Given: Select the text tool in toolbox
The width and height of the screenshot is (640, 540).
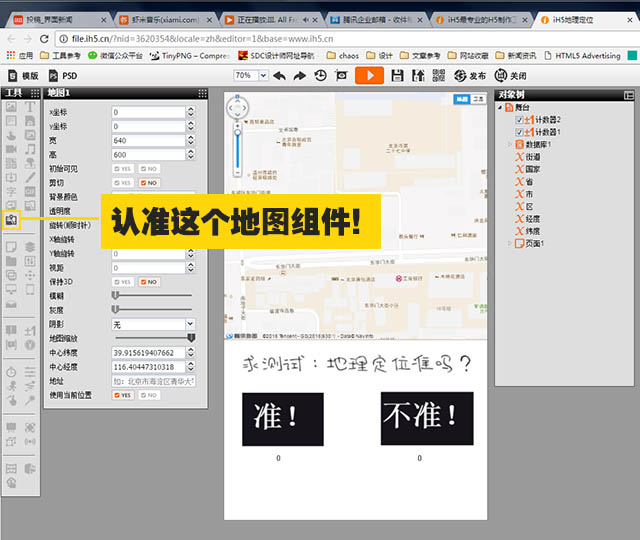Looking at the screenshot, I should click(x=29, y=106).
